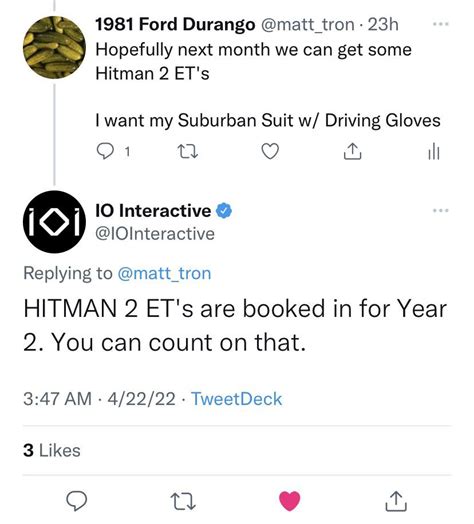Retweet IO Interactive's HITMAN 2 reply
474x524 pixels.
(183, 501)
